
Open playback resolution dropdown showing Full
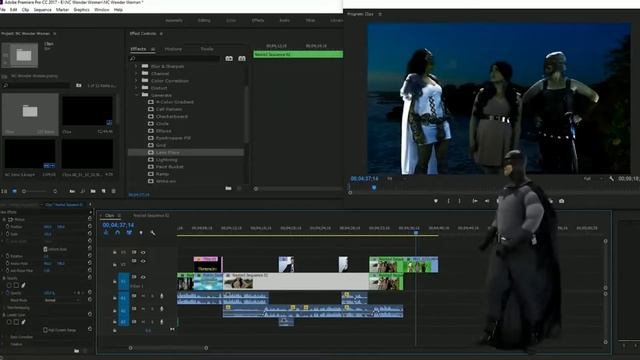(593, 179)
